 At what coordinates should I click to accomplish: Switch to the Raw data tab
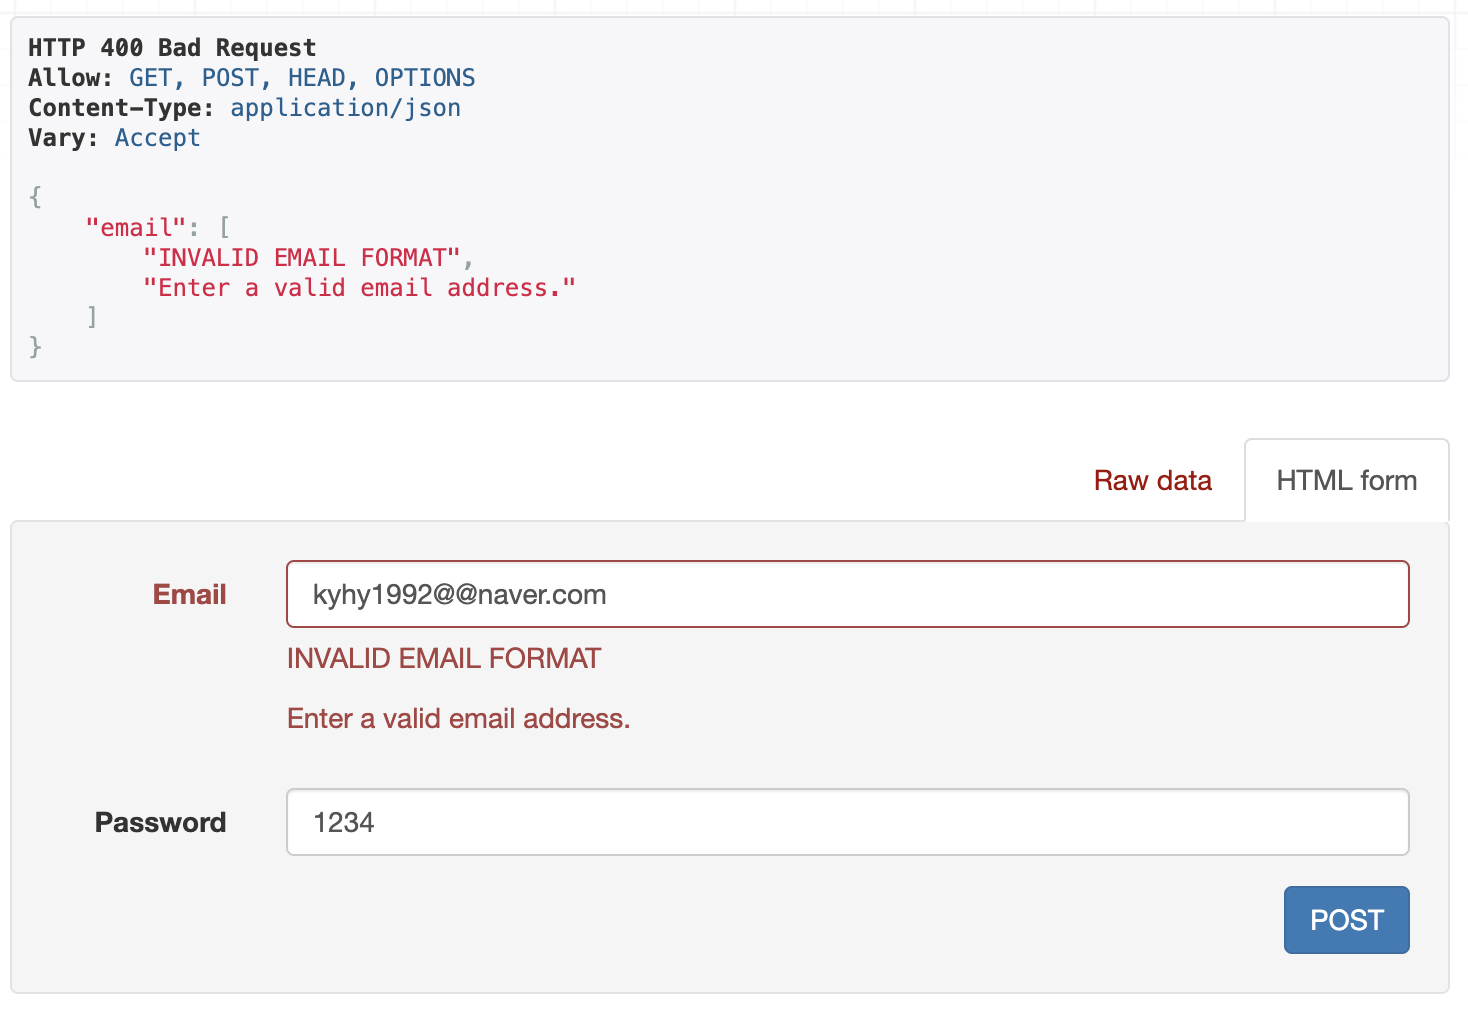(x=1152, y=481)
